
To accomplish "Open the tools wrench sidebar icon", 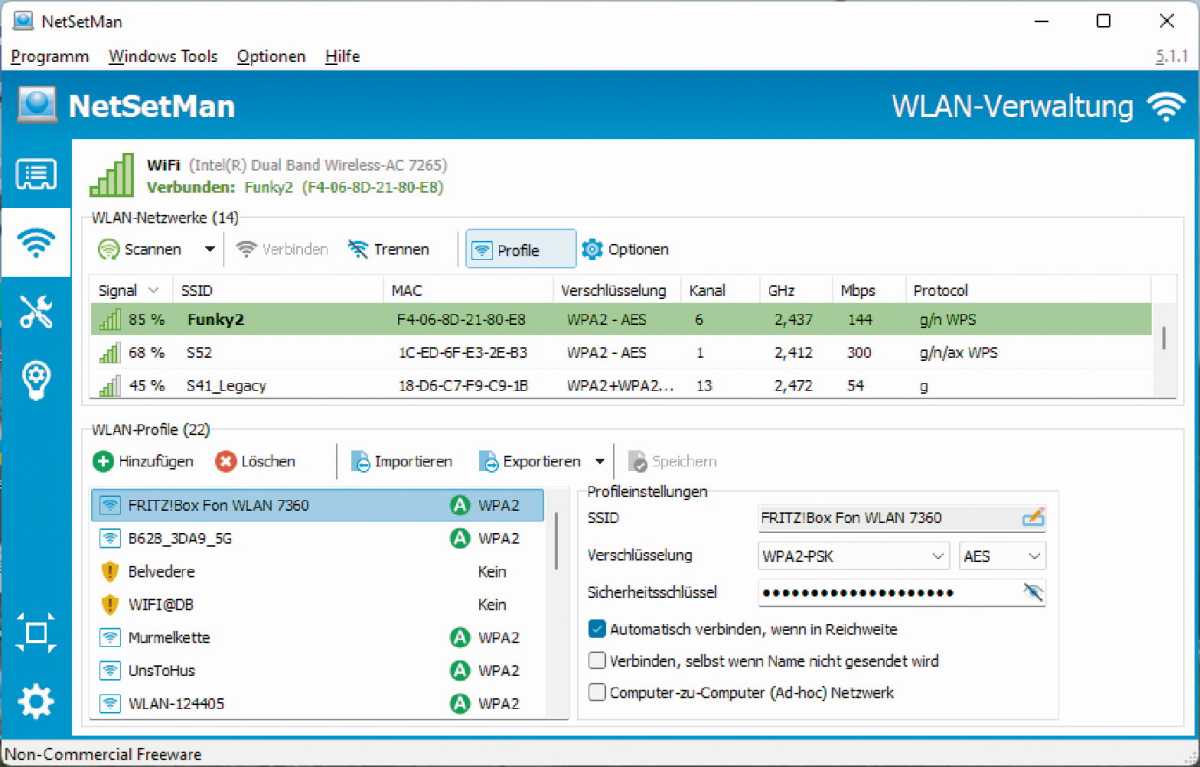I will click(36, 312).
